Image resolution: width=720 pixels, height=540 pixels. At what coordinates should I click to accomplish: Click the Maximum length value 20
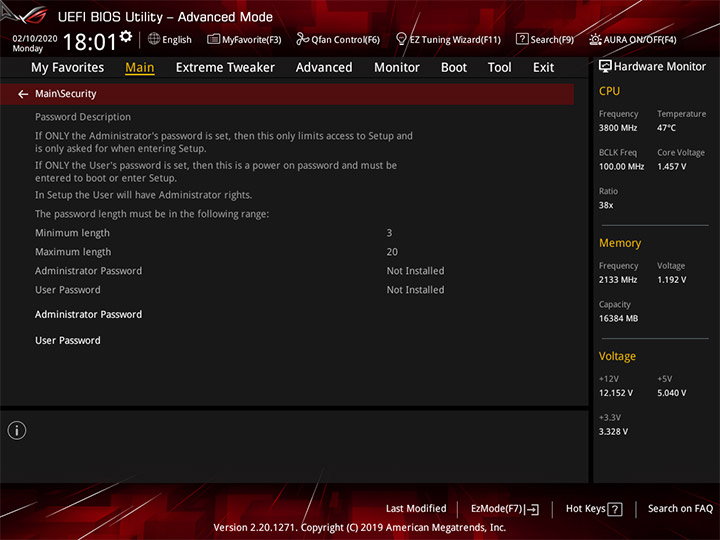[392, 252]
